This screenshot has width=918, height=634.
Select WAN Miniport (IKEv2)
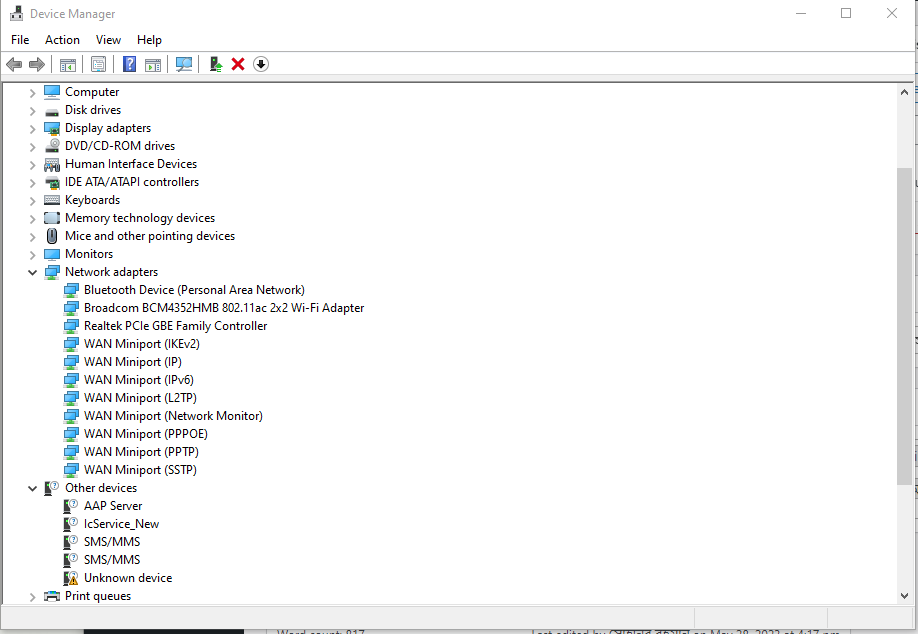coord(142,344)
